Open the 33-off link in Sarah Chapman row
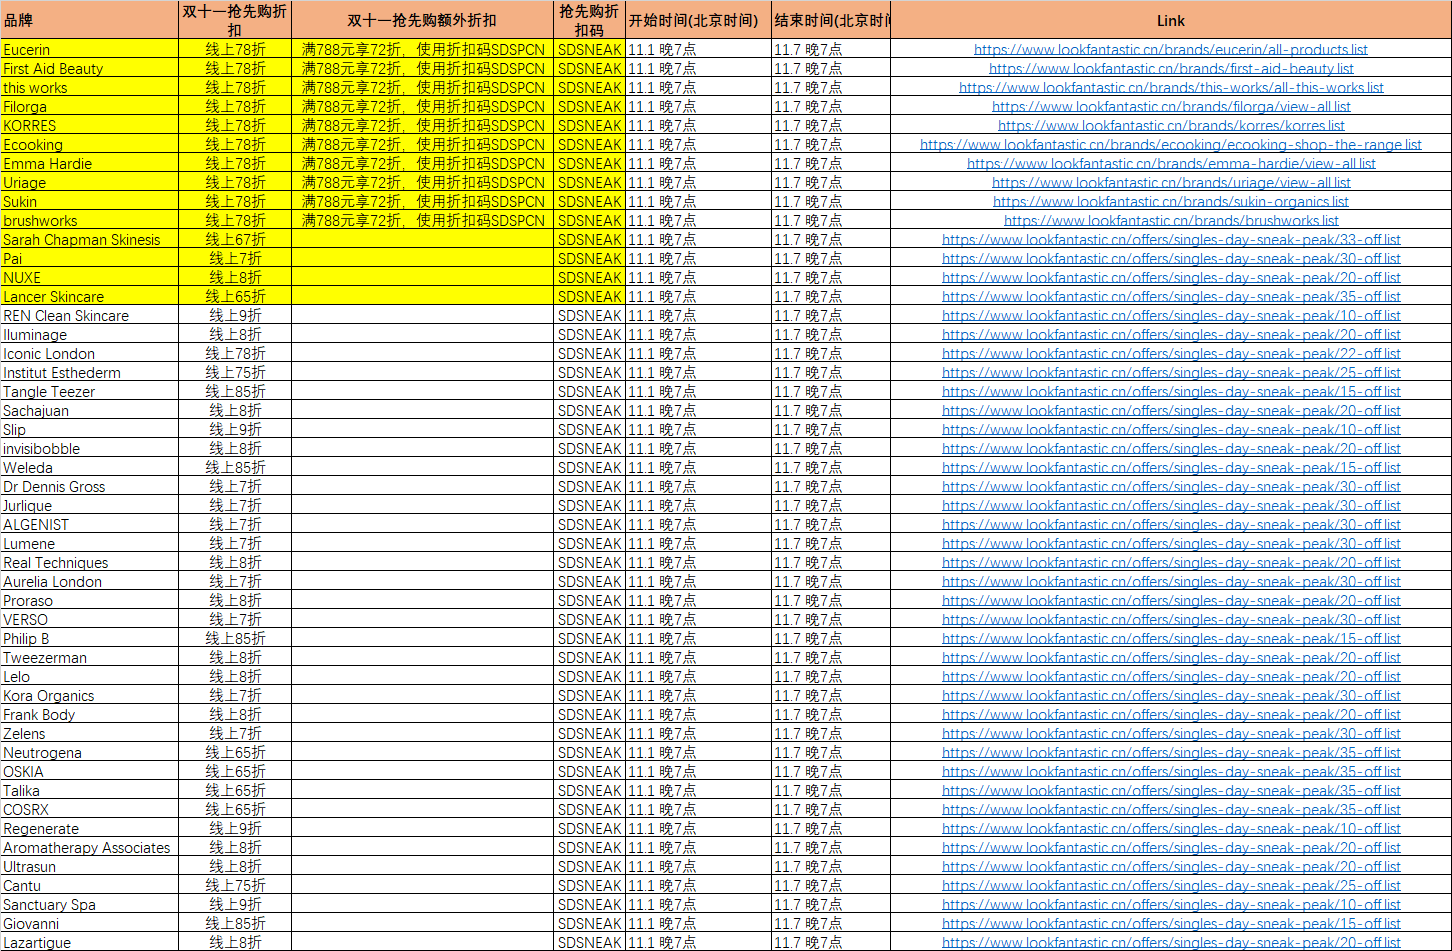Screen dimensions: 1452x951 coord(1171,239)
